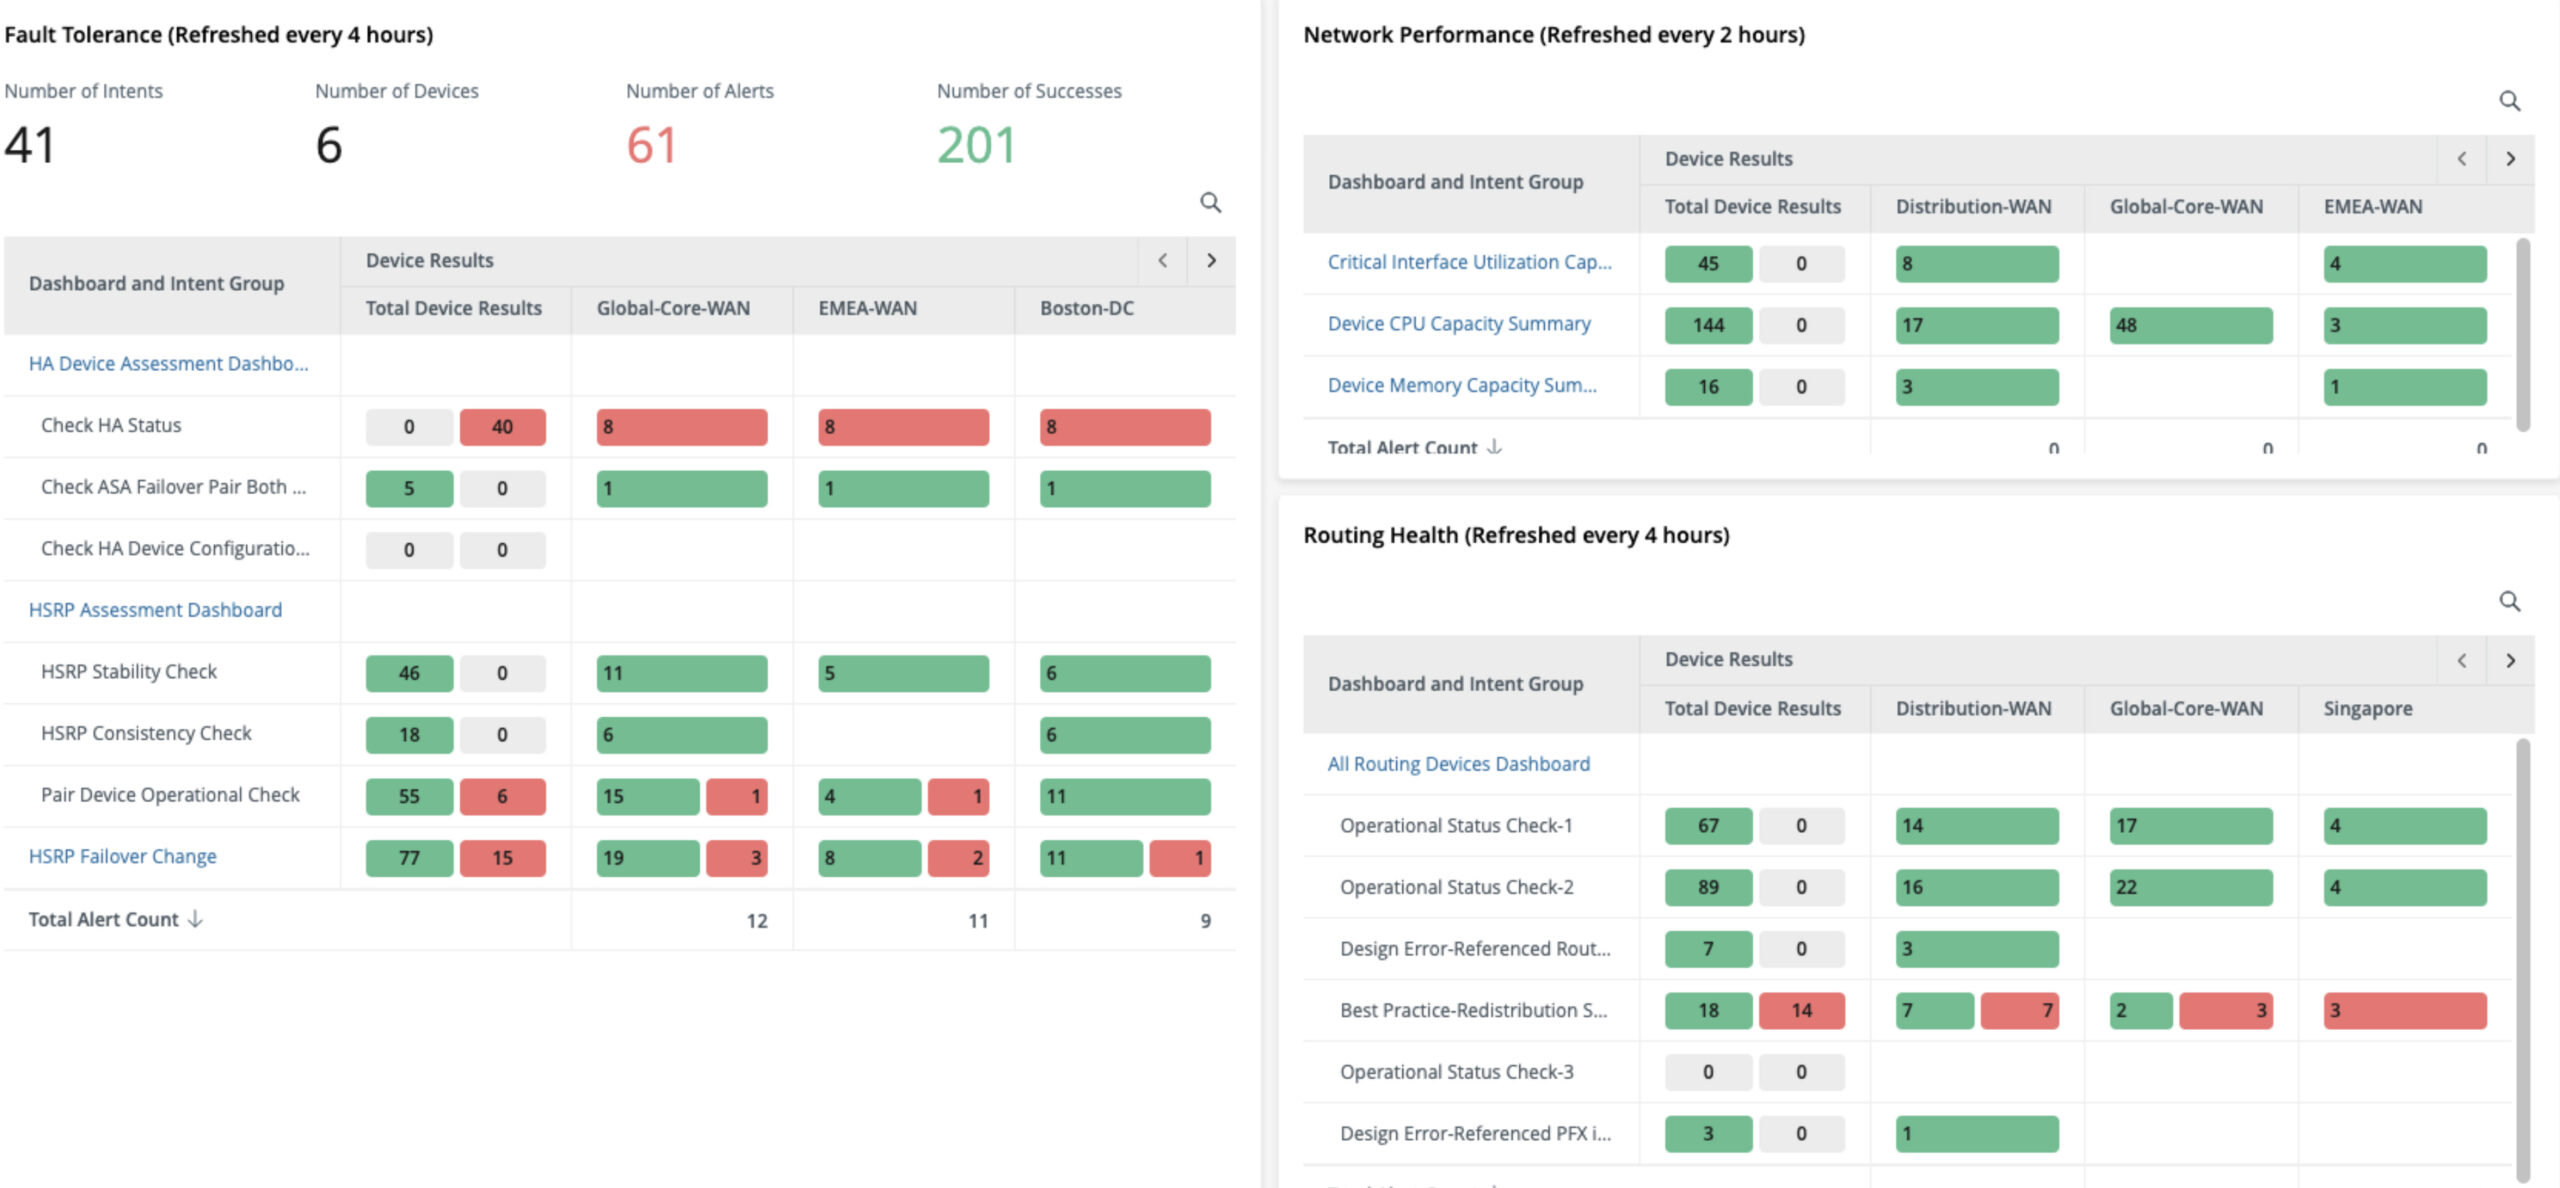Screen dimensions: 2560x1188
Task: Show previous columns in Routing Health table
Action: (x=2461, y=661)
